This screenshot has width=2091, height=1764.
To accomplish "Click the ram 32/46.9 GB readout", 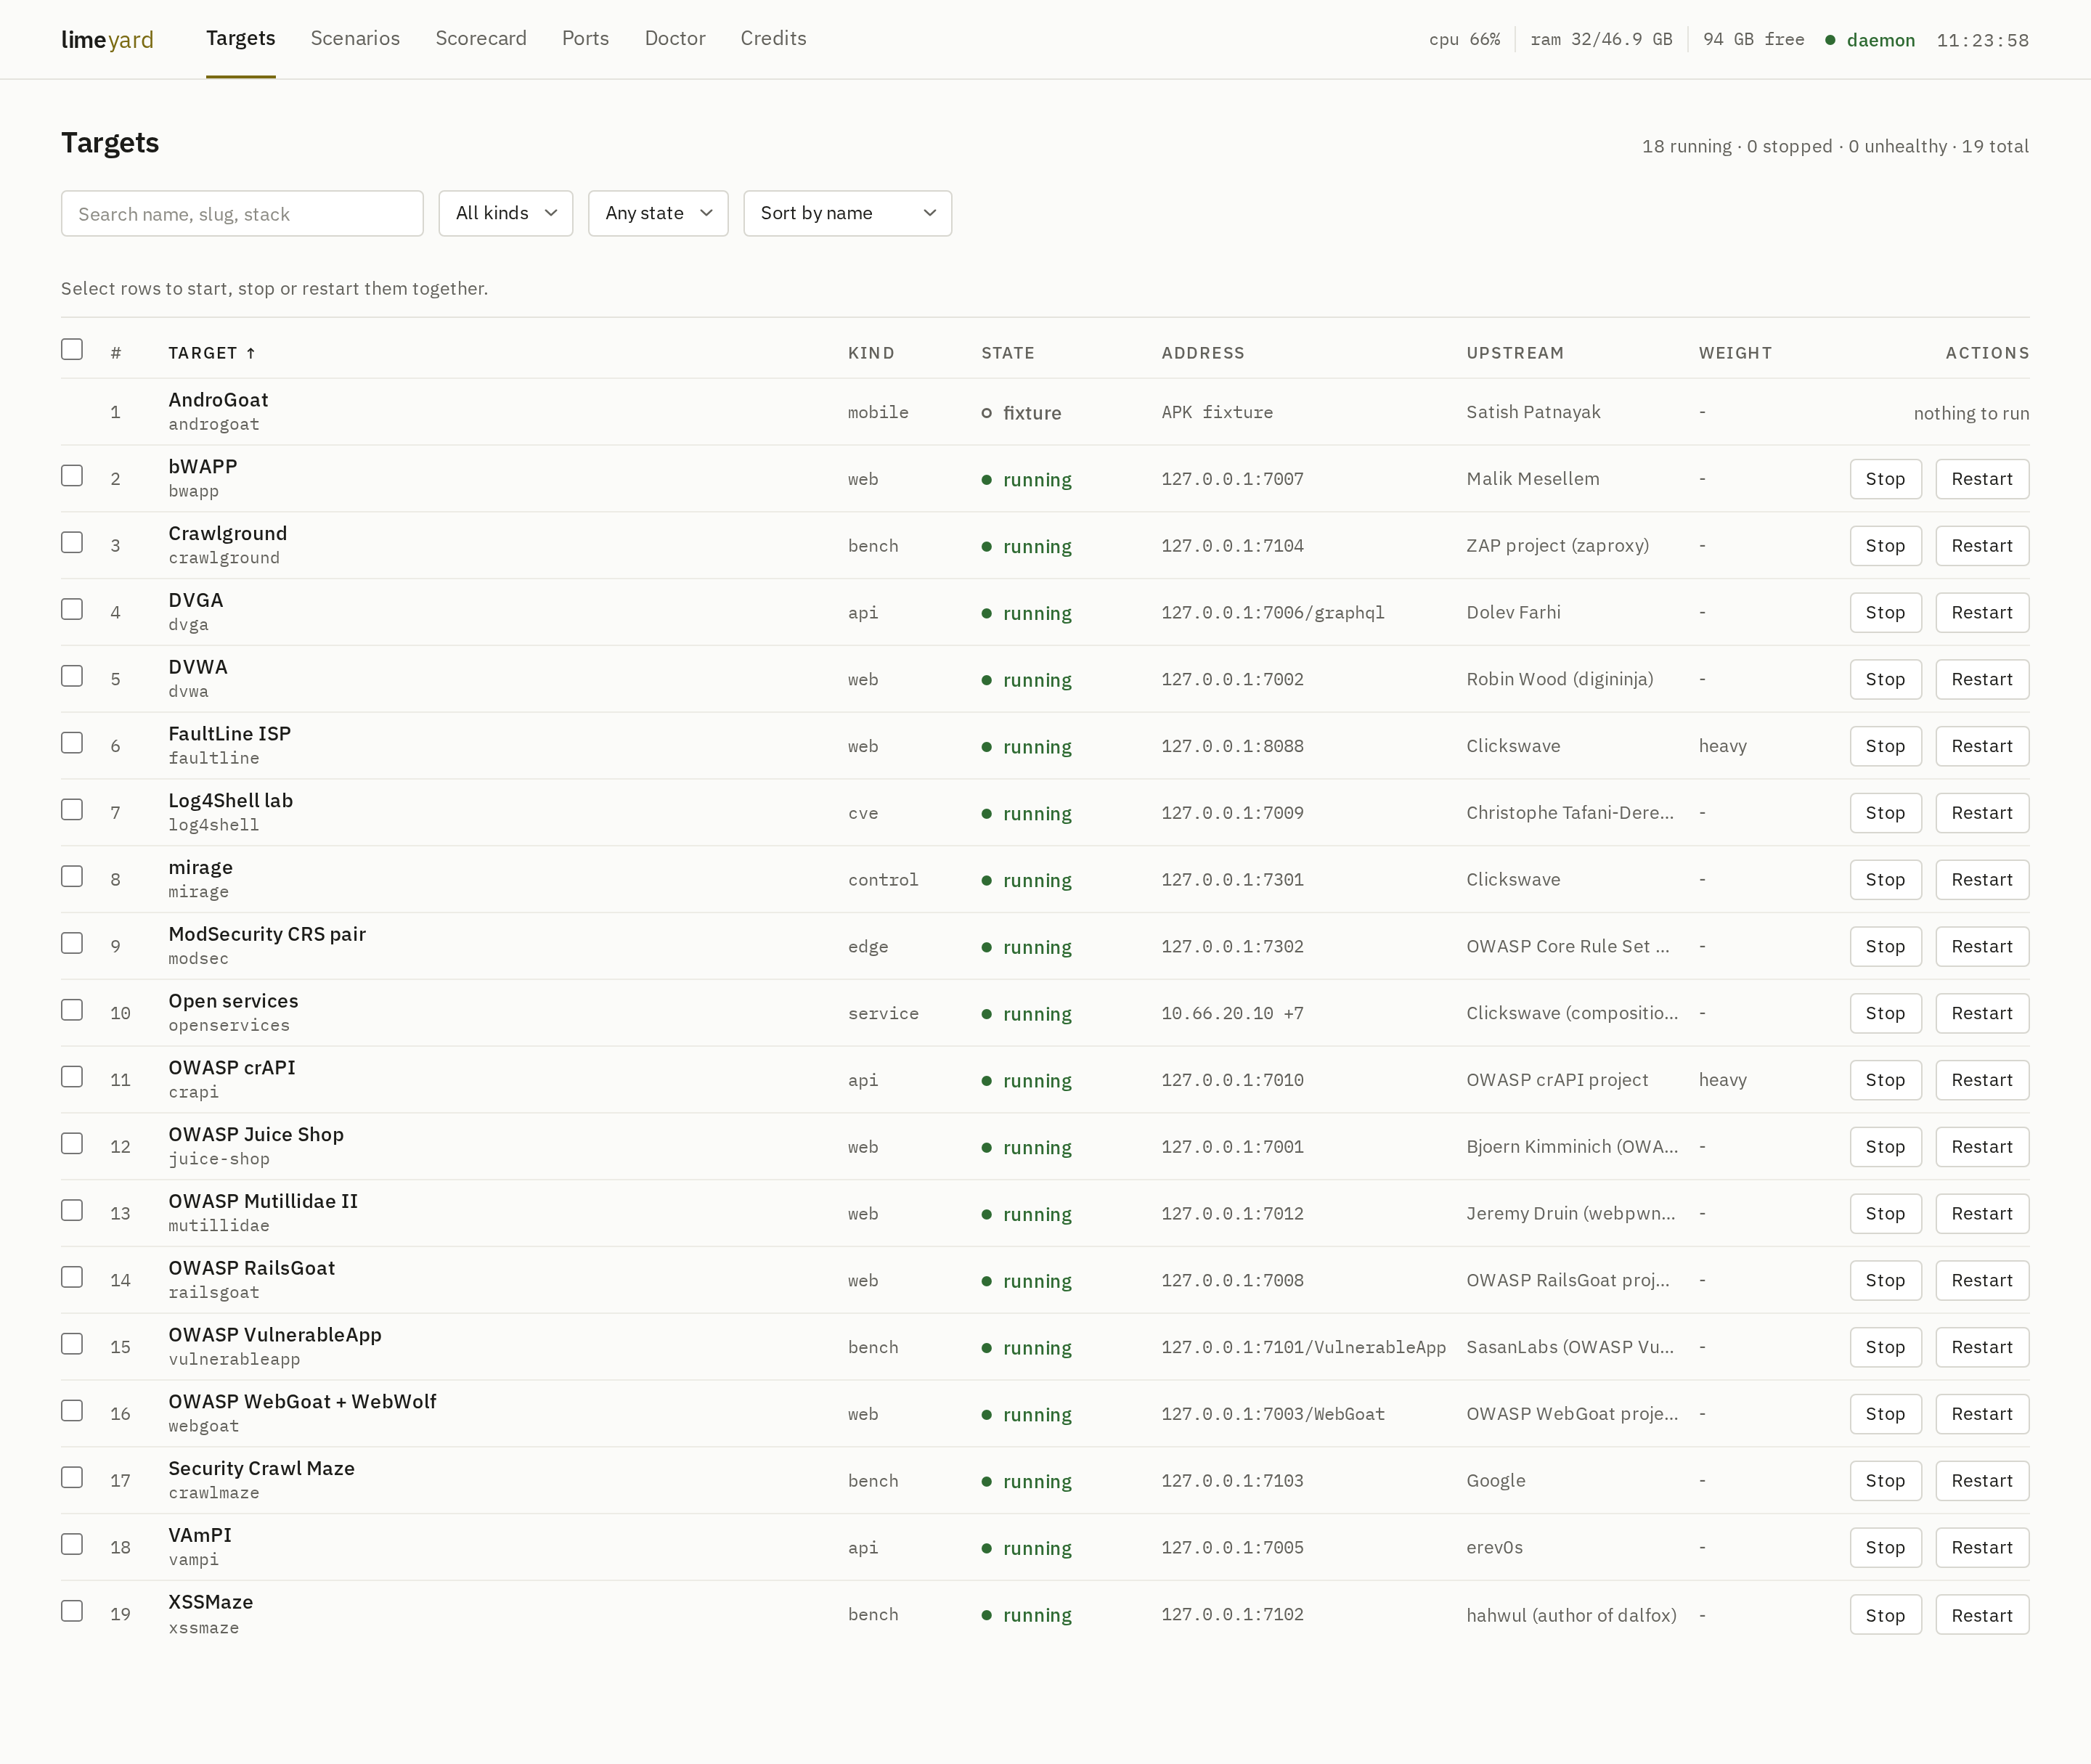I will (1601, 40).
